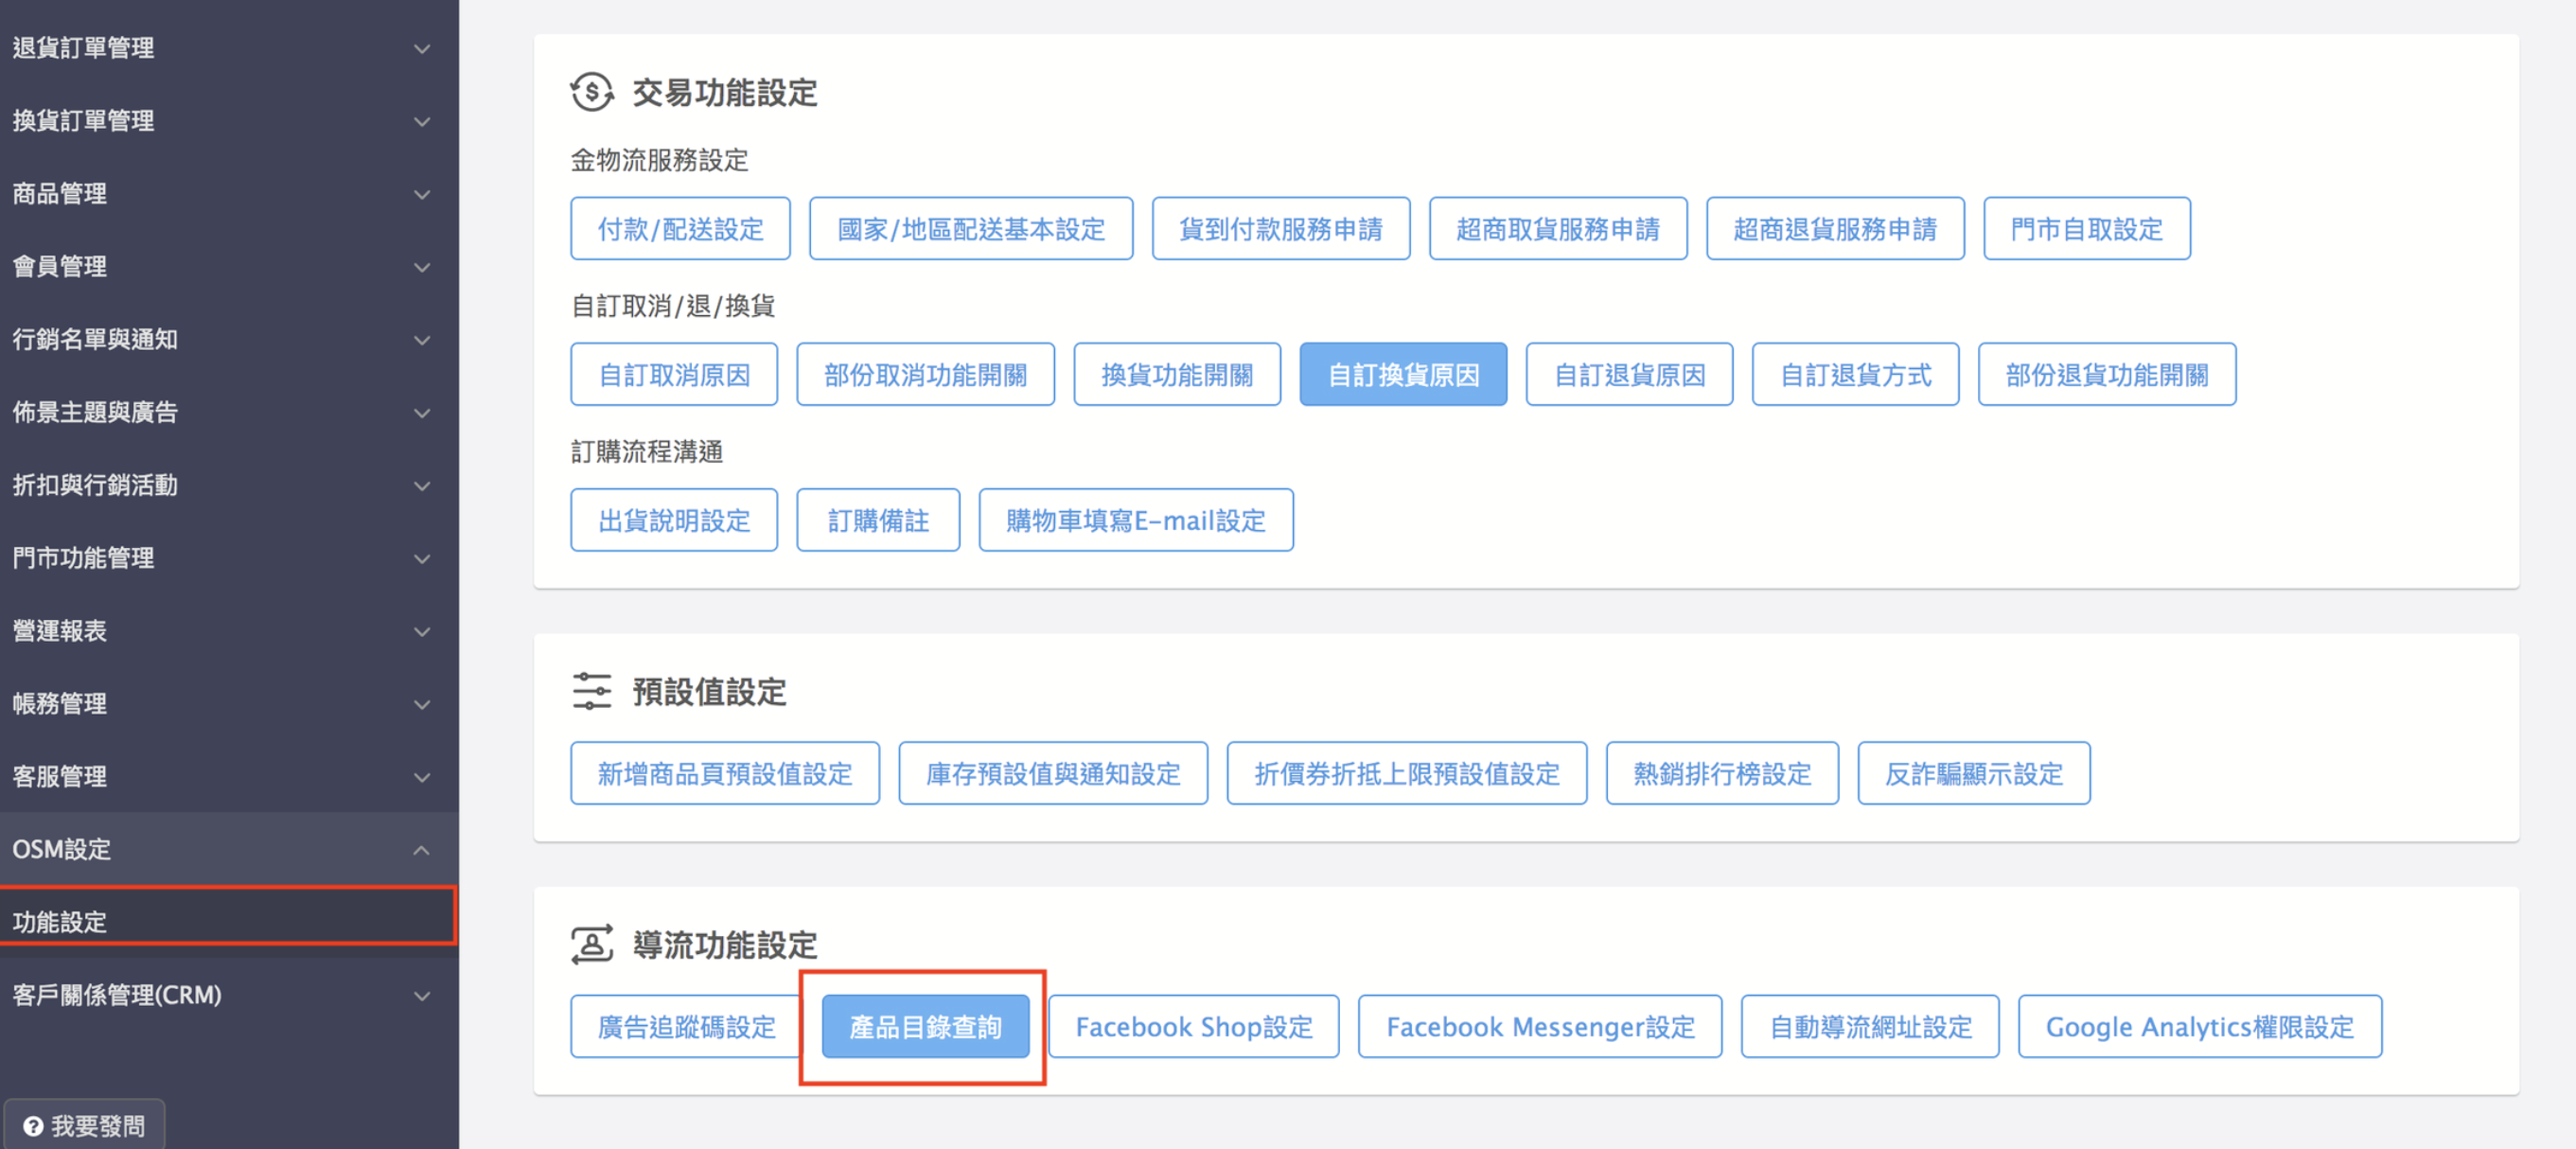Image resolution: width=2576 pixels, height=1149 pixels.
Task: Collapse the OSM設定 menu chevron
Action: pos(422,849)
